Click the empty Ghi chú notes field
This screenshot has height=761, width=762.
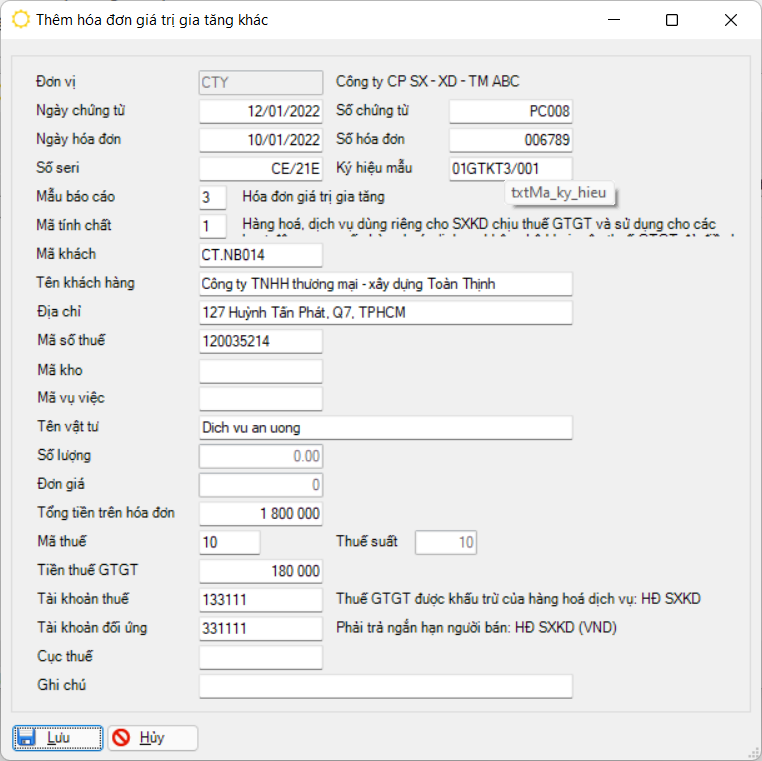click(x=385, y=686)
